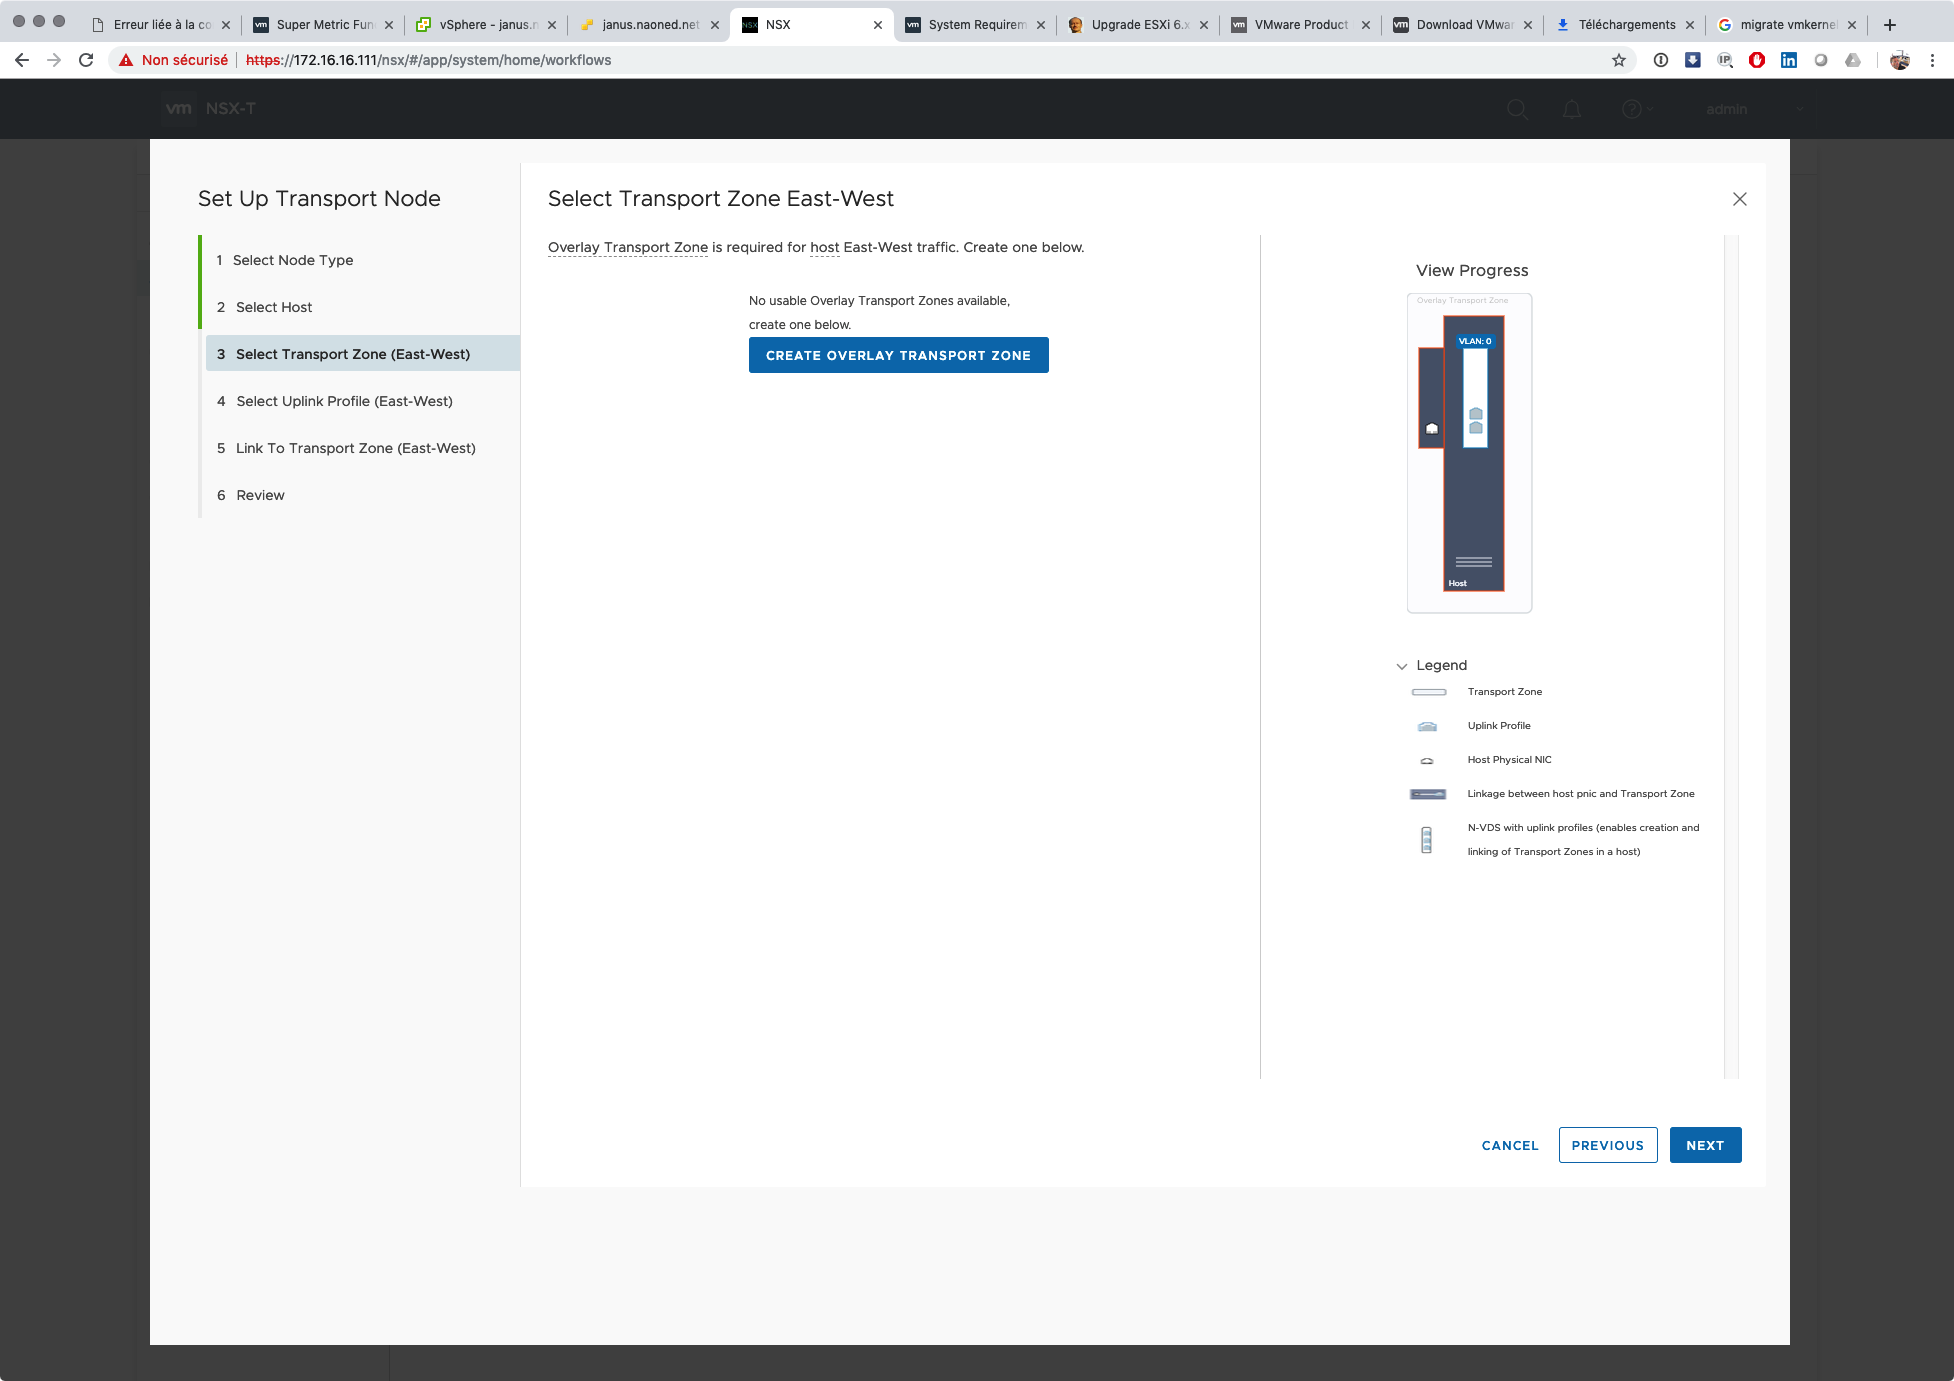
Task: Click the host physical NIC icon in diagram
Action: (1432, 428)
